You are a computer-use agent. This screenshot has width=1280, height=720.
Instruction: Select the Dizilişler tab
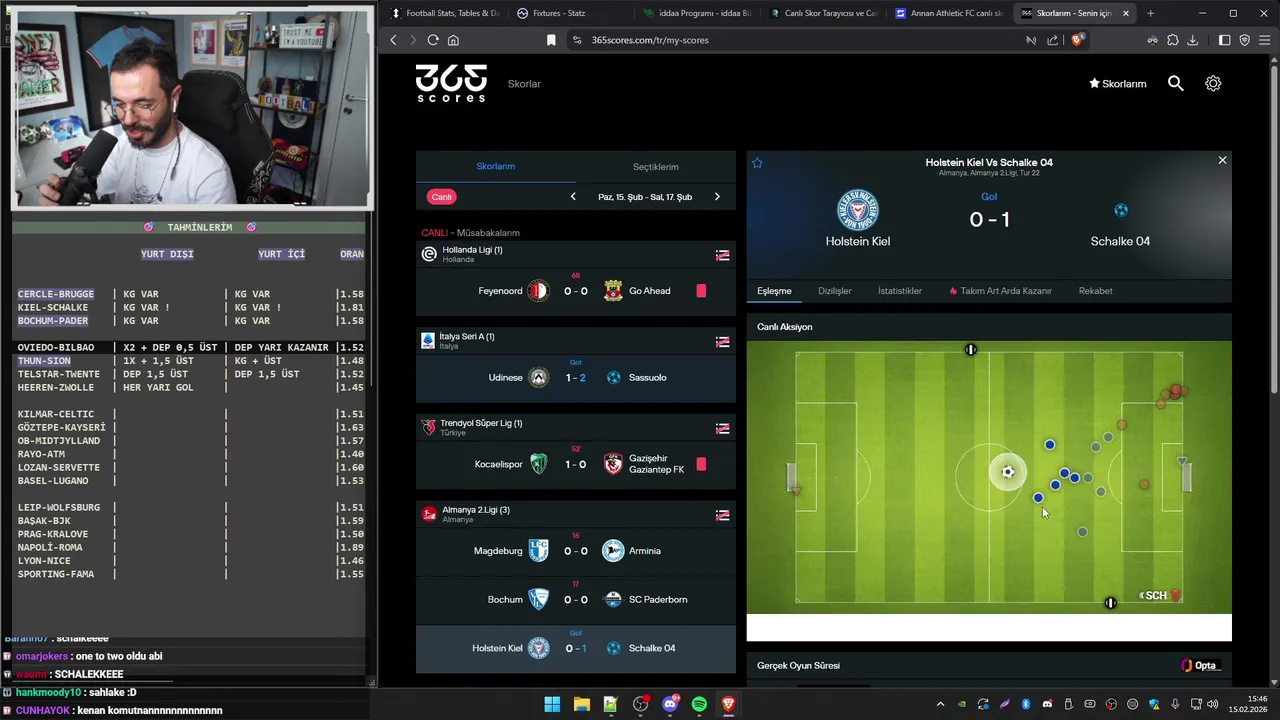click(x=835, y=291)
